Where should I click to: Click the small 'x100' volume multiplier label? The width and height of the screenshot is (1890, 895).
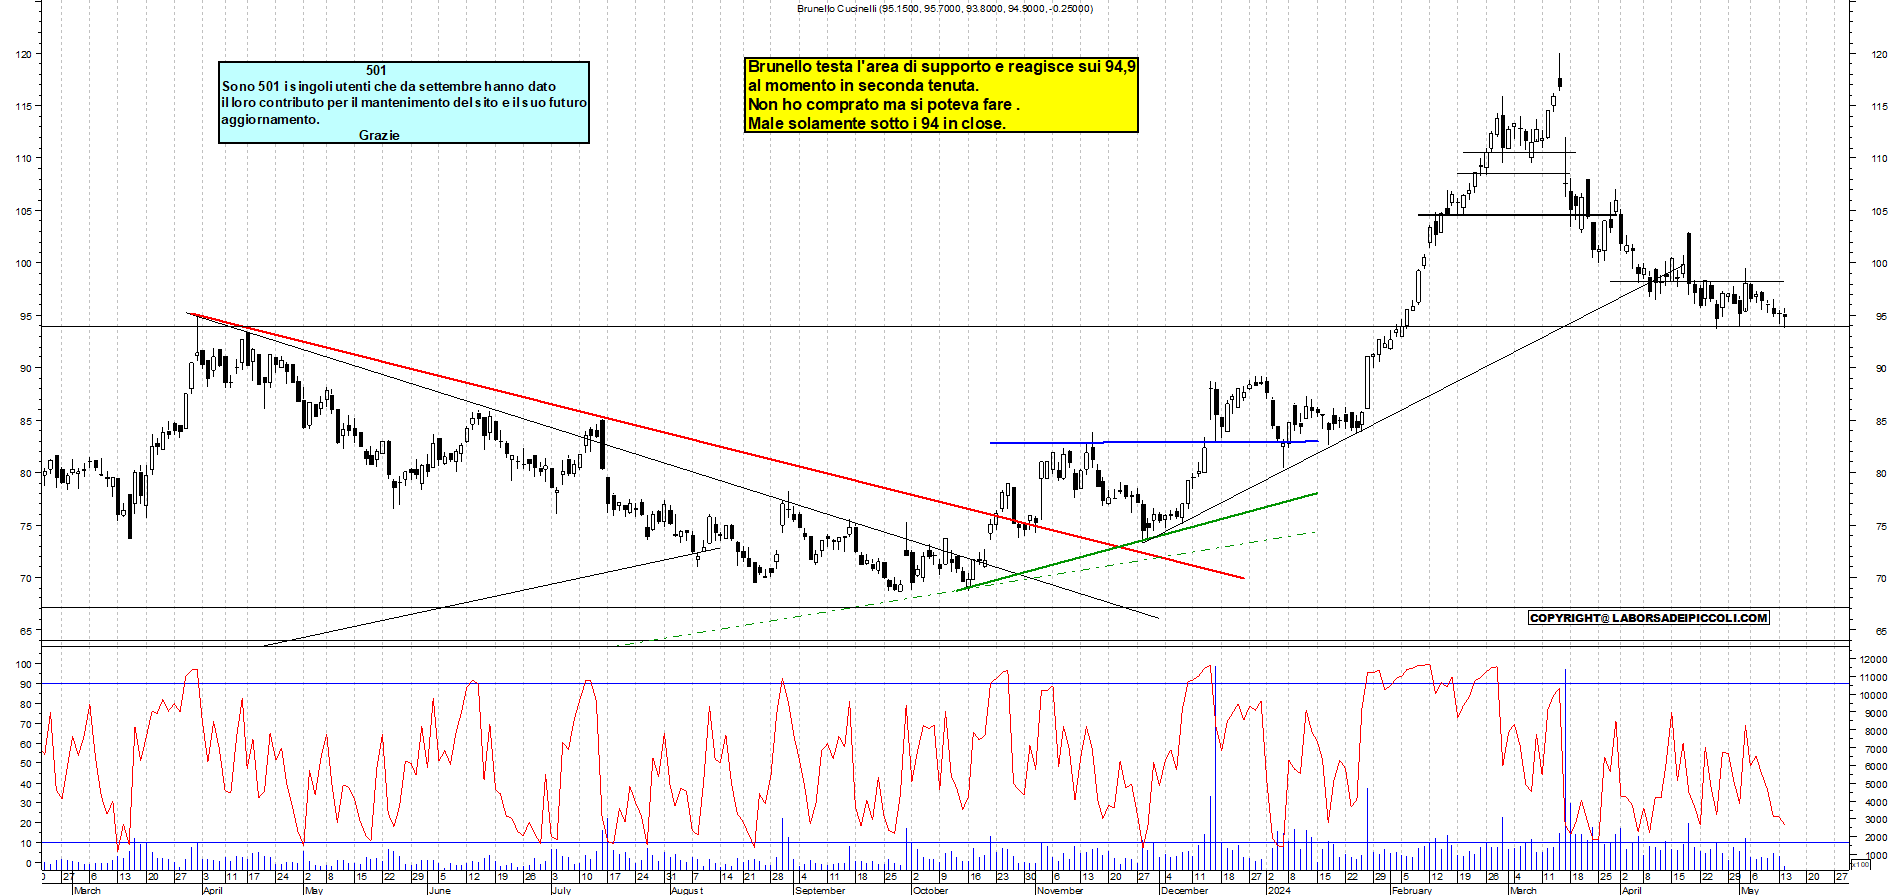(x=1860, y=864)
